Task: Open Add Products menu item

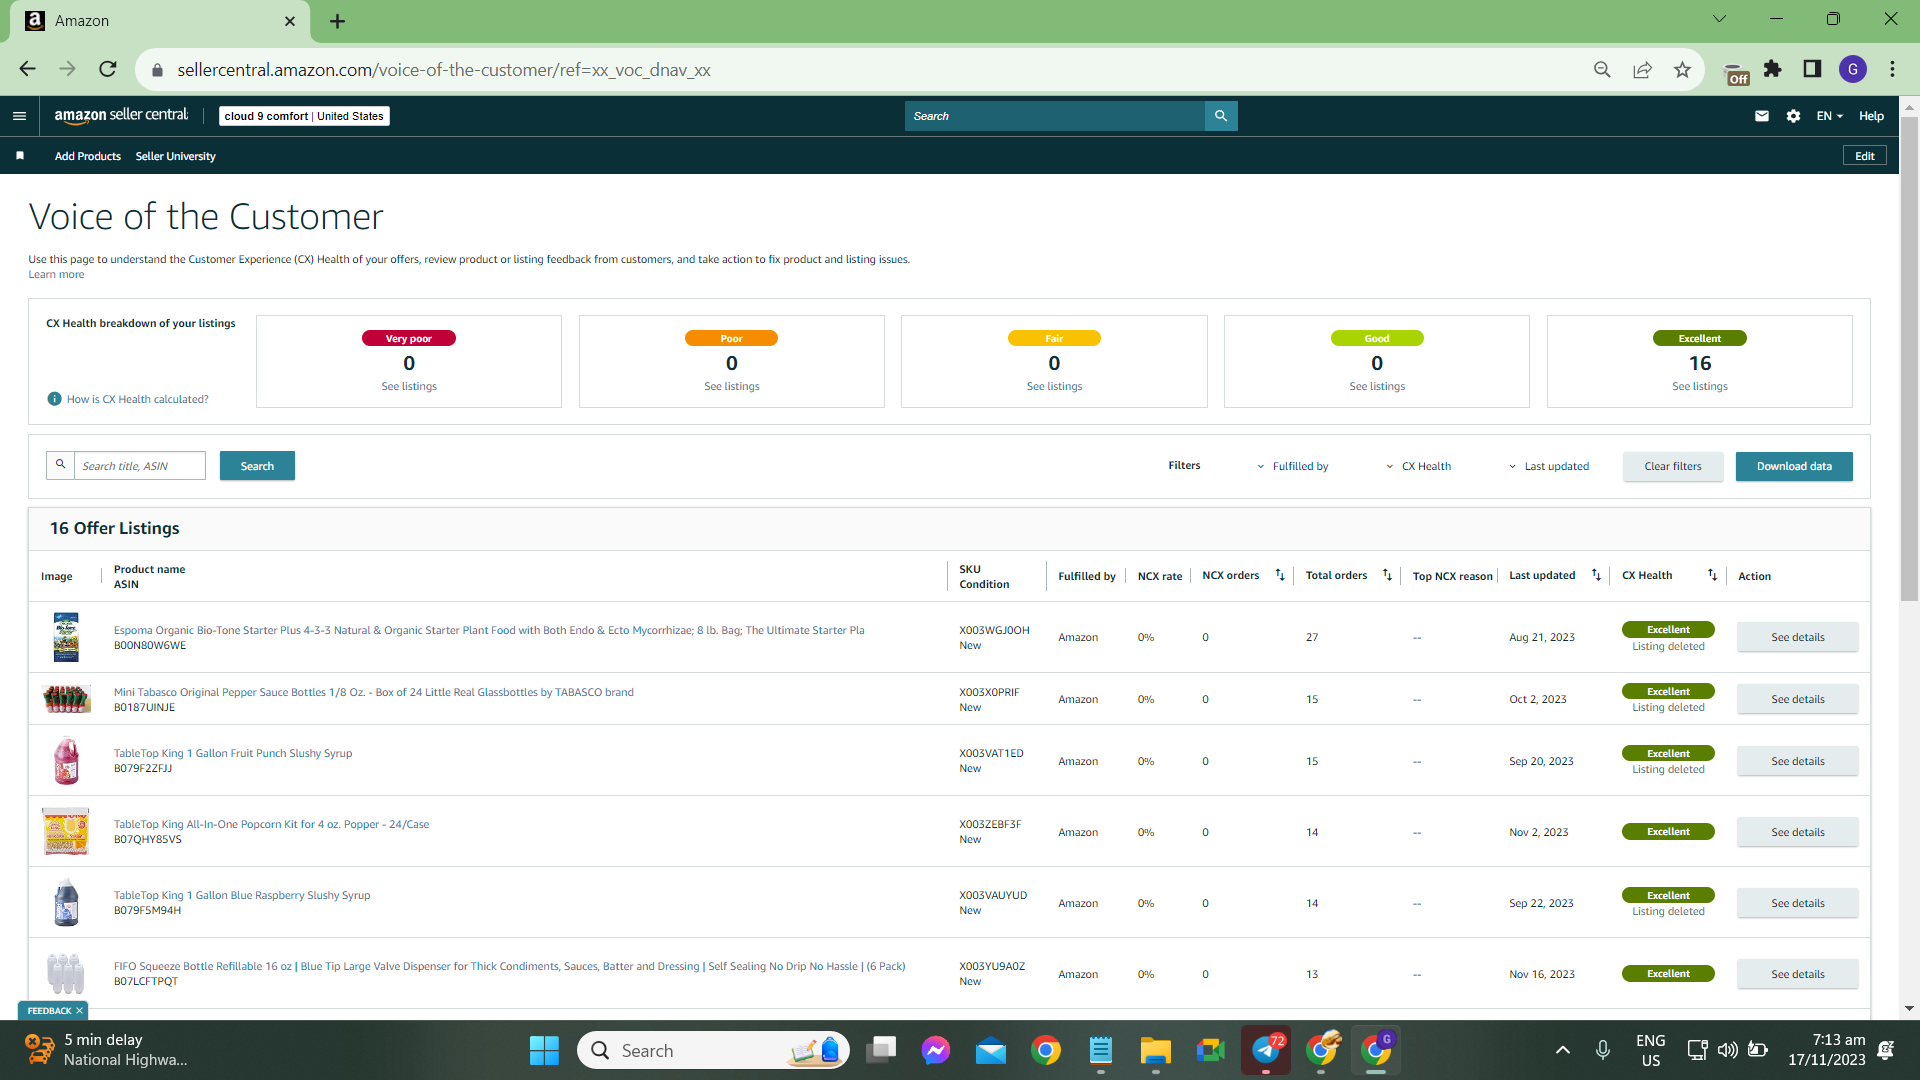Action: pyautogui.click(x=88, y=156)
